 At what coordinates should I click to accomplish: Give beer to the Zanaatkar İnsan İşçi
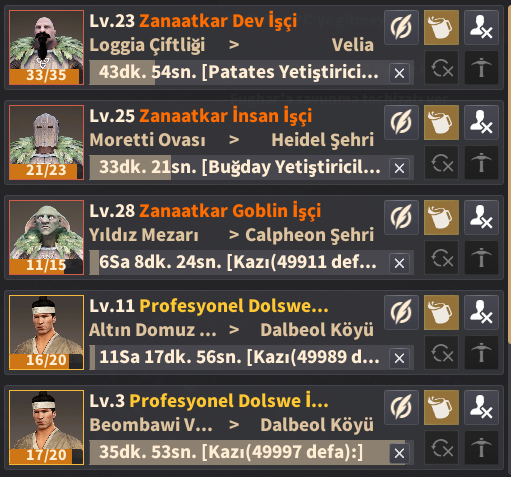(441, 122)
